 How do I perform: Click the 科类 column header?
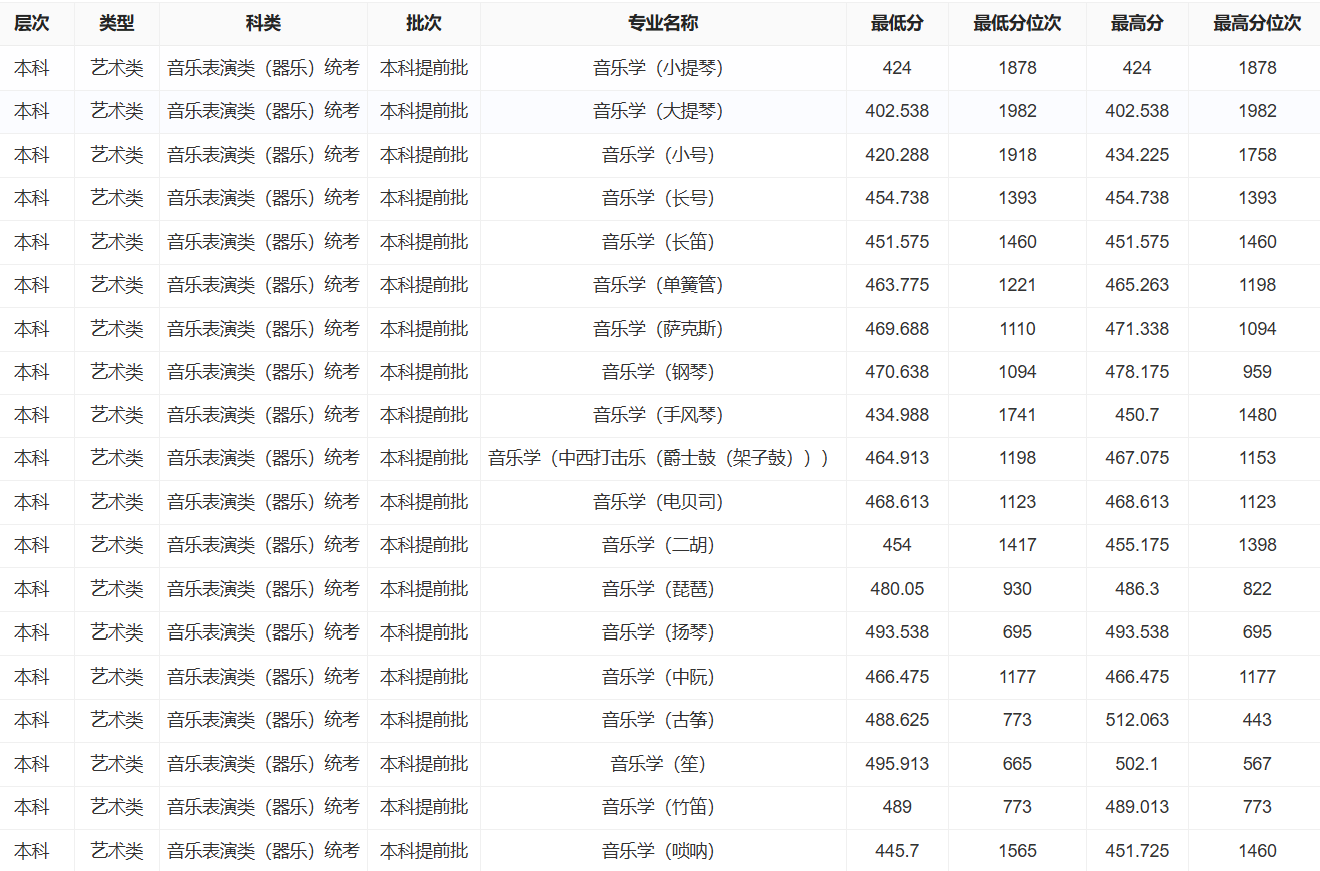click(263, 23)
